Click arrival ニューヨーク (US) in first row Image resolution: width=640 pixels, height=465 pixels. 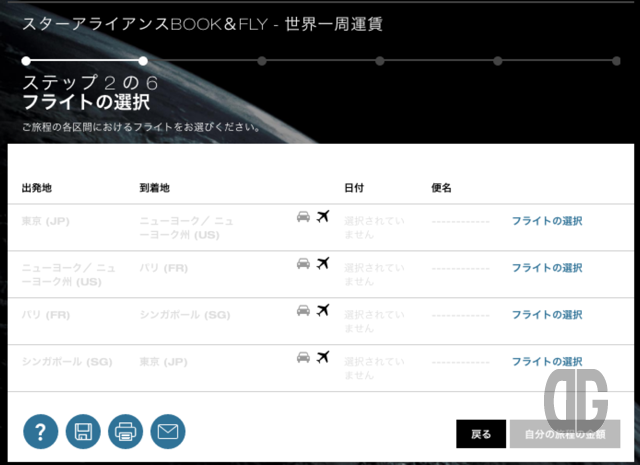(x=187, y=228)
